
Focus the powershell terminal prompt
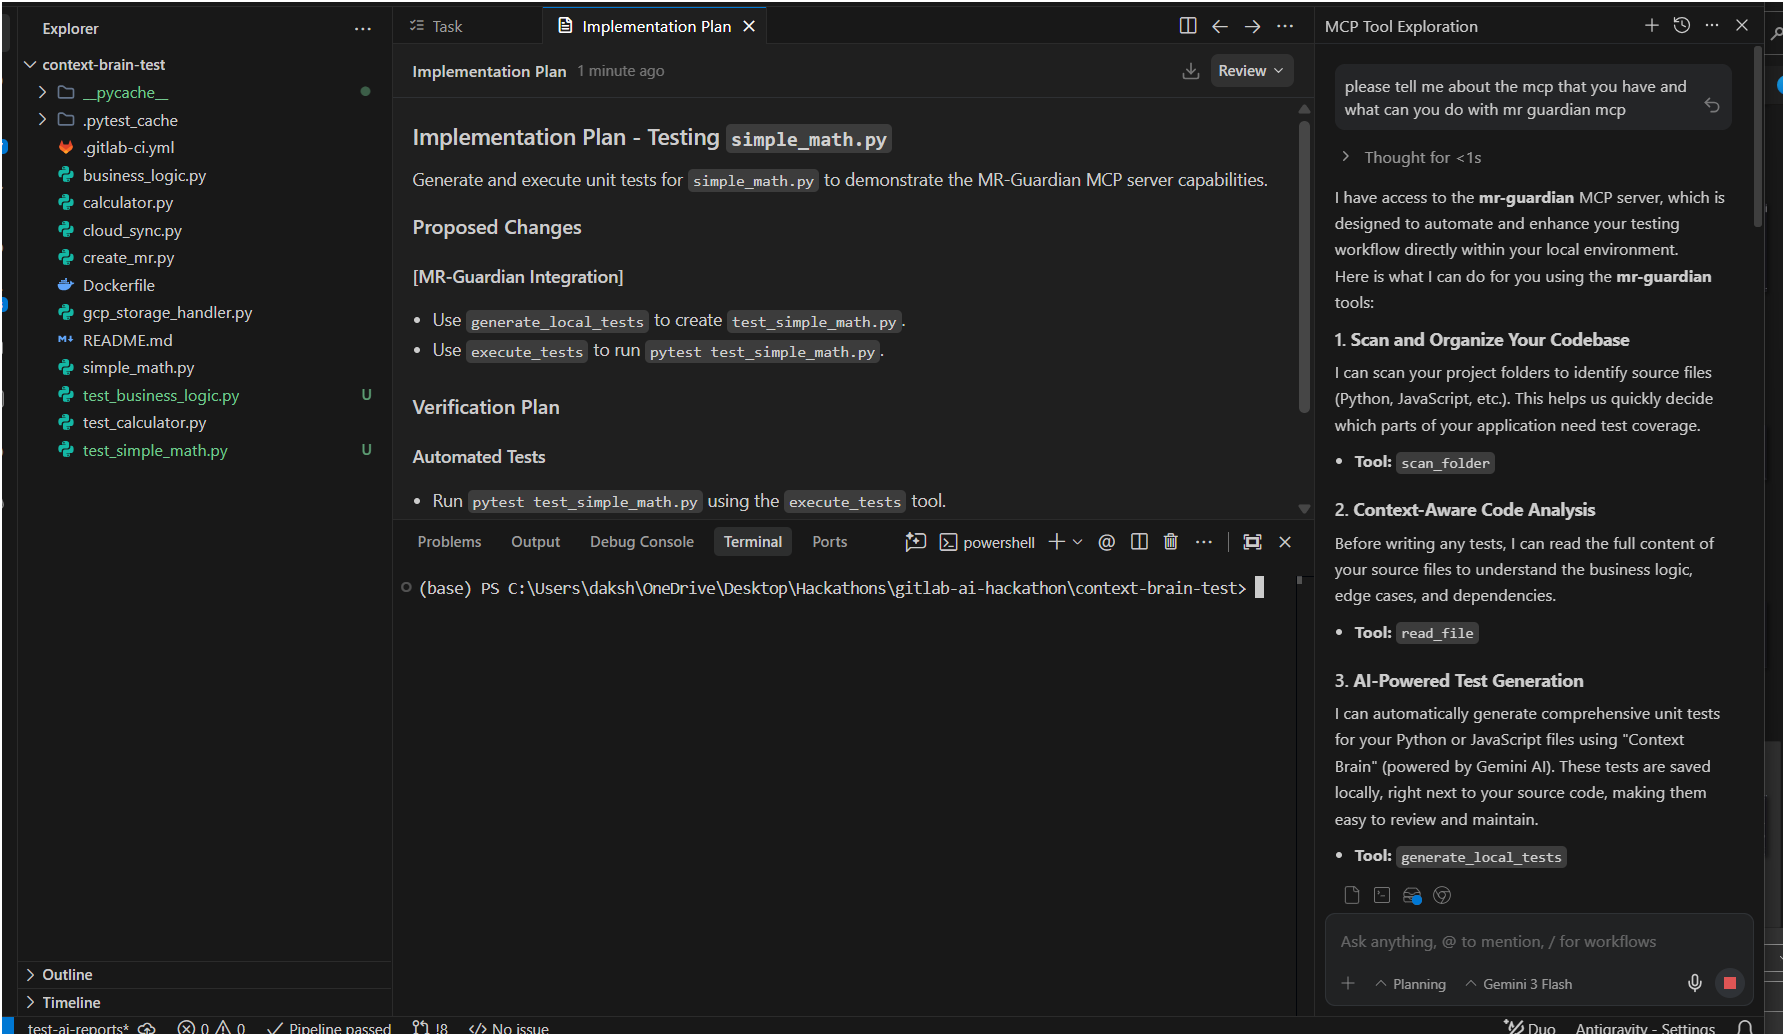842,588
